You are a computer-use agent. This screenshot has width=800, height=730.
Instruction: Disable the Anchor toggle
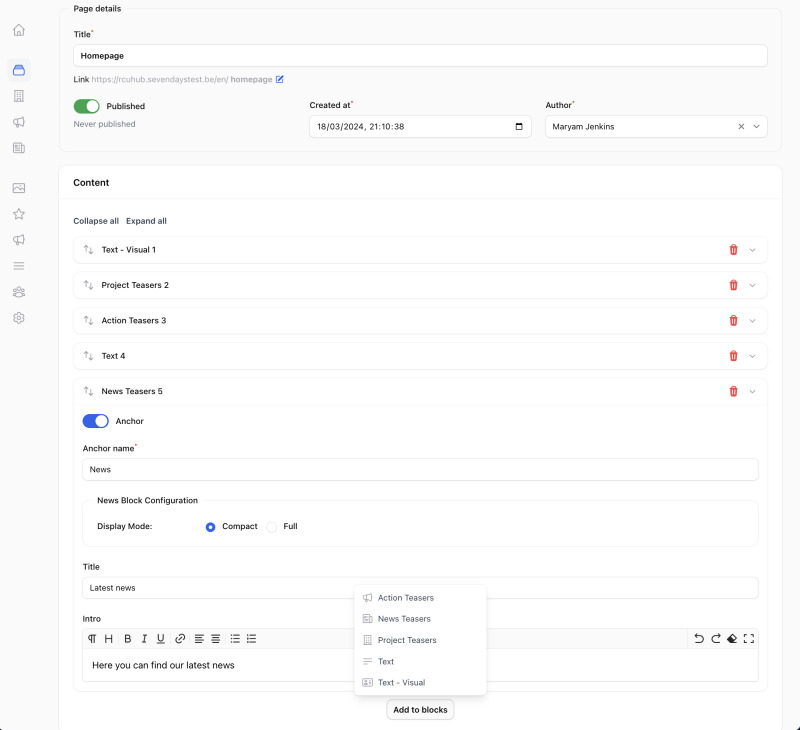click(x=95, y=421)
